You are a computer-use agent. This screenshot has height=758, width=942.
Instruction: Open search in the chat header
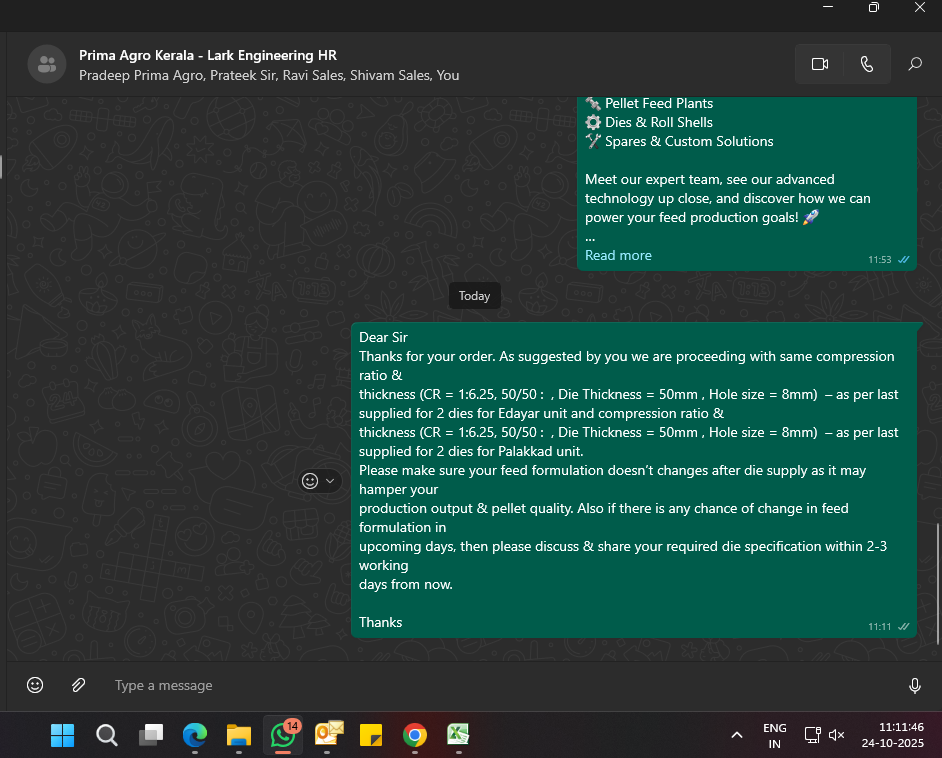tap(914, 64)
